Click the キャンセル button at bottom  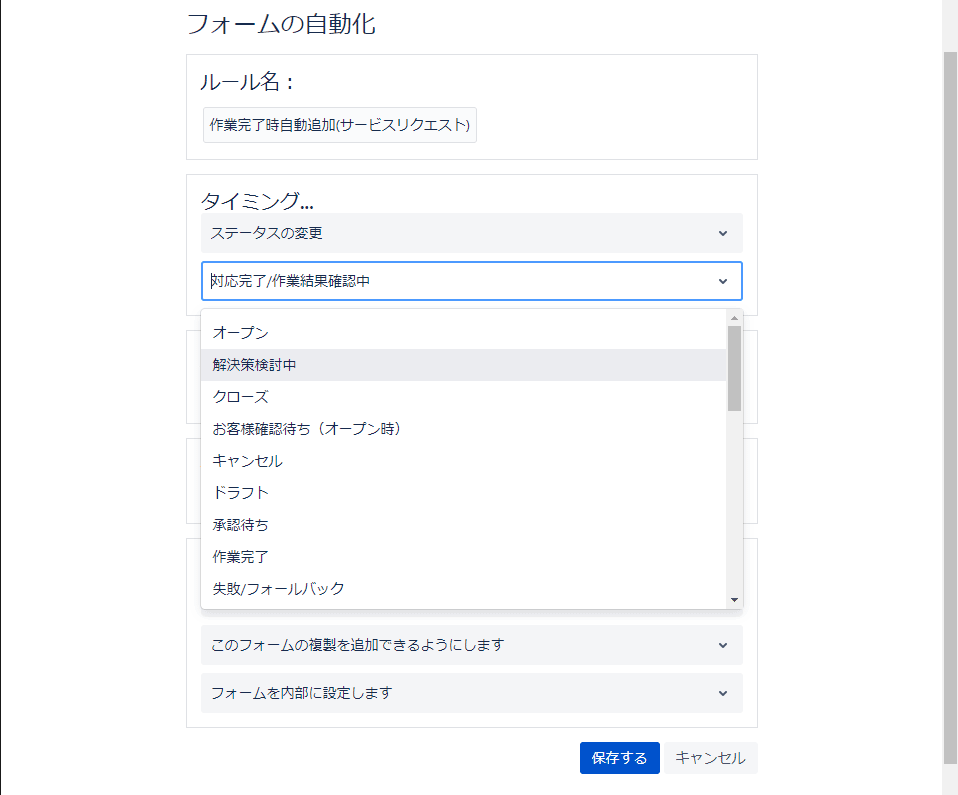[x=711, y=758]
